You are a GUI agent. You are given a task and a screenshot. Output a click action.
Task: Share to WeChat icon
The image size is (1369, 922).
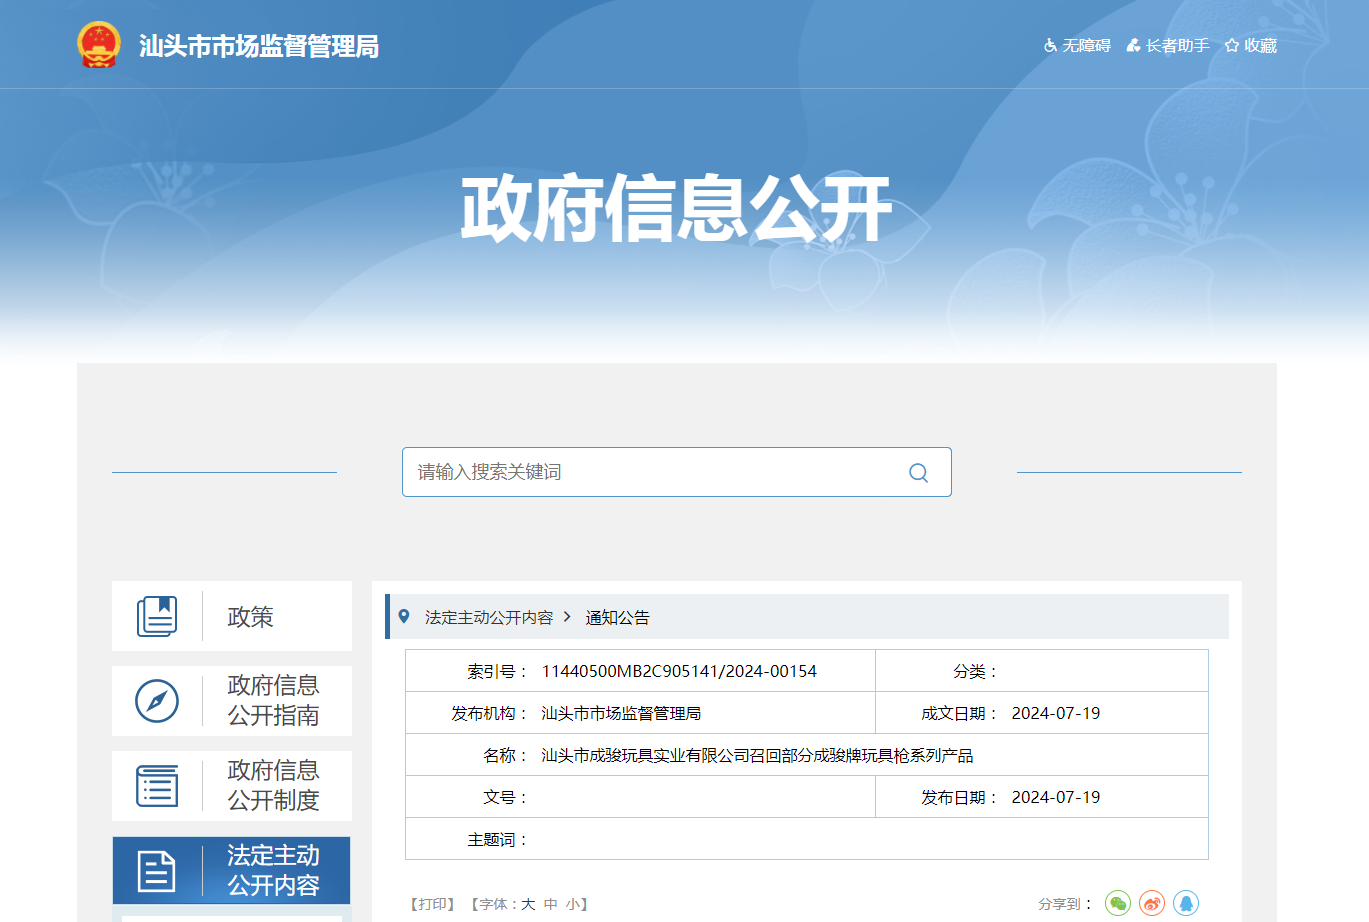[x=1117, y=903]
